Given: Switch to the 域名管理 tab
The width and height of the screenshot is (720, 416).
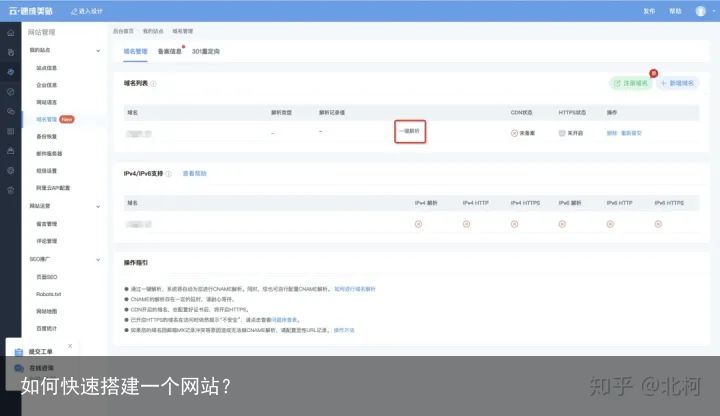Looking at the screenshot, I should (x=135, y=51).
